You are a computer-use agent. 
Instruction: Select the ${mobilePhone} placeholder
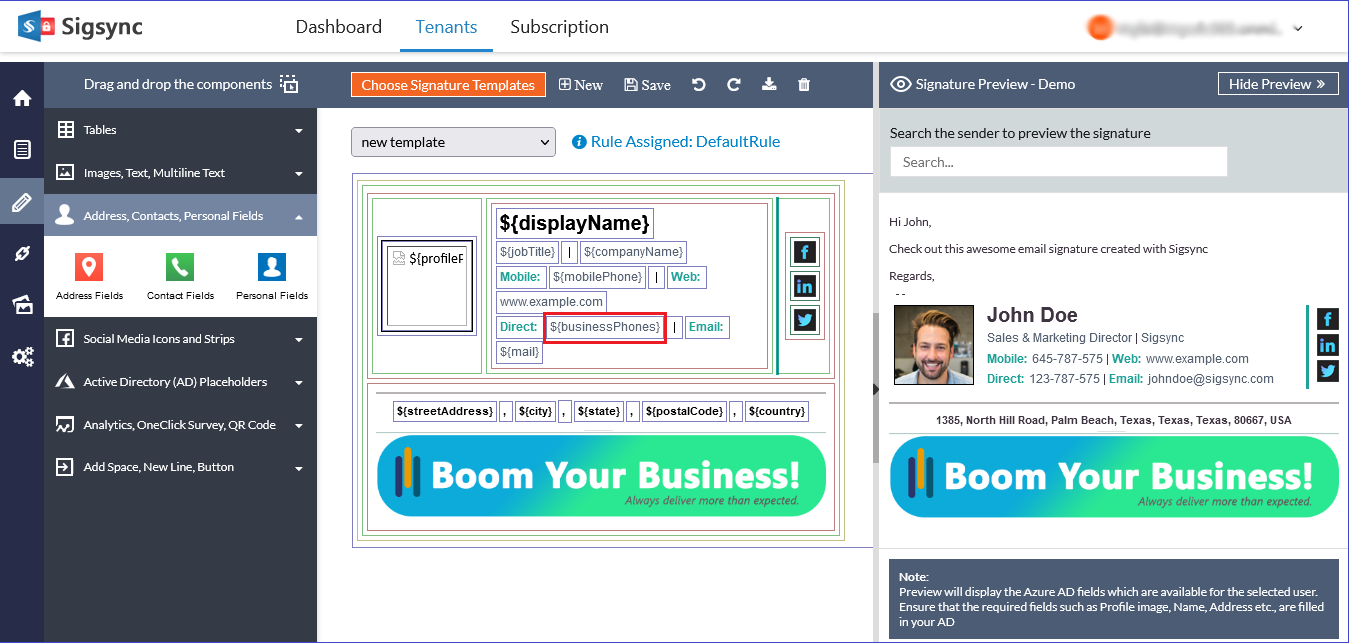[597, 277]
